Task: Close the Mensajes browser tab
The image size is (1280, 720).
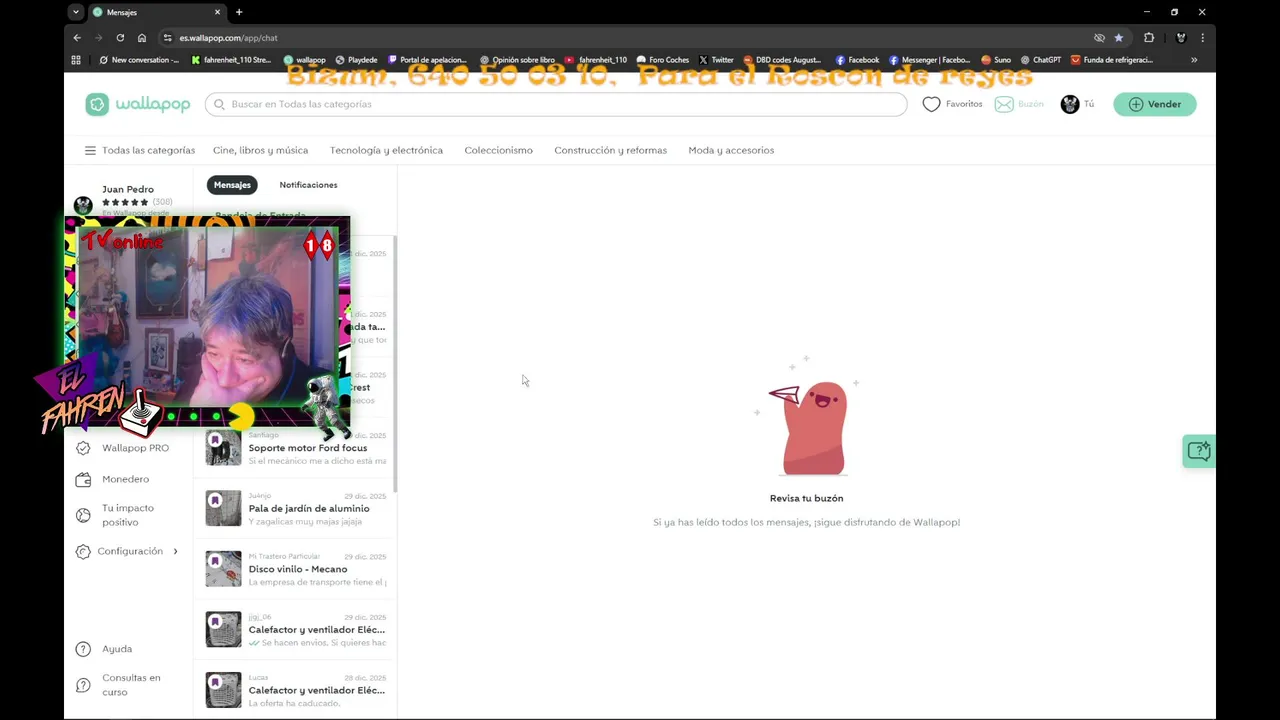Action: click(217, 12)
